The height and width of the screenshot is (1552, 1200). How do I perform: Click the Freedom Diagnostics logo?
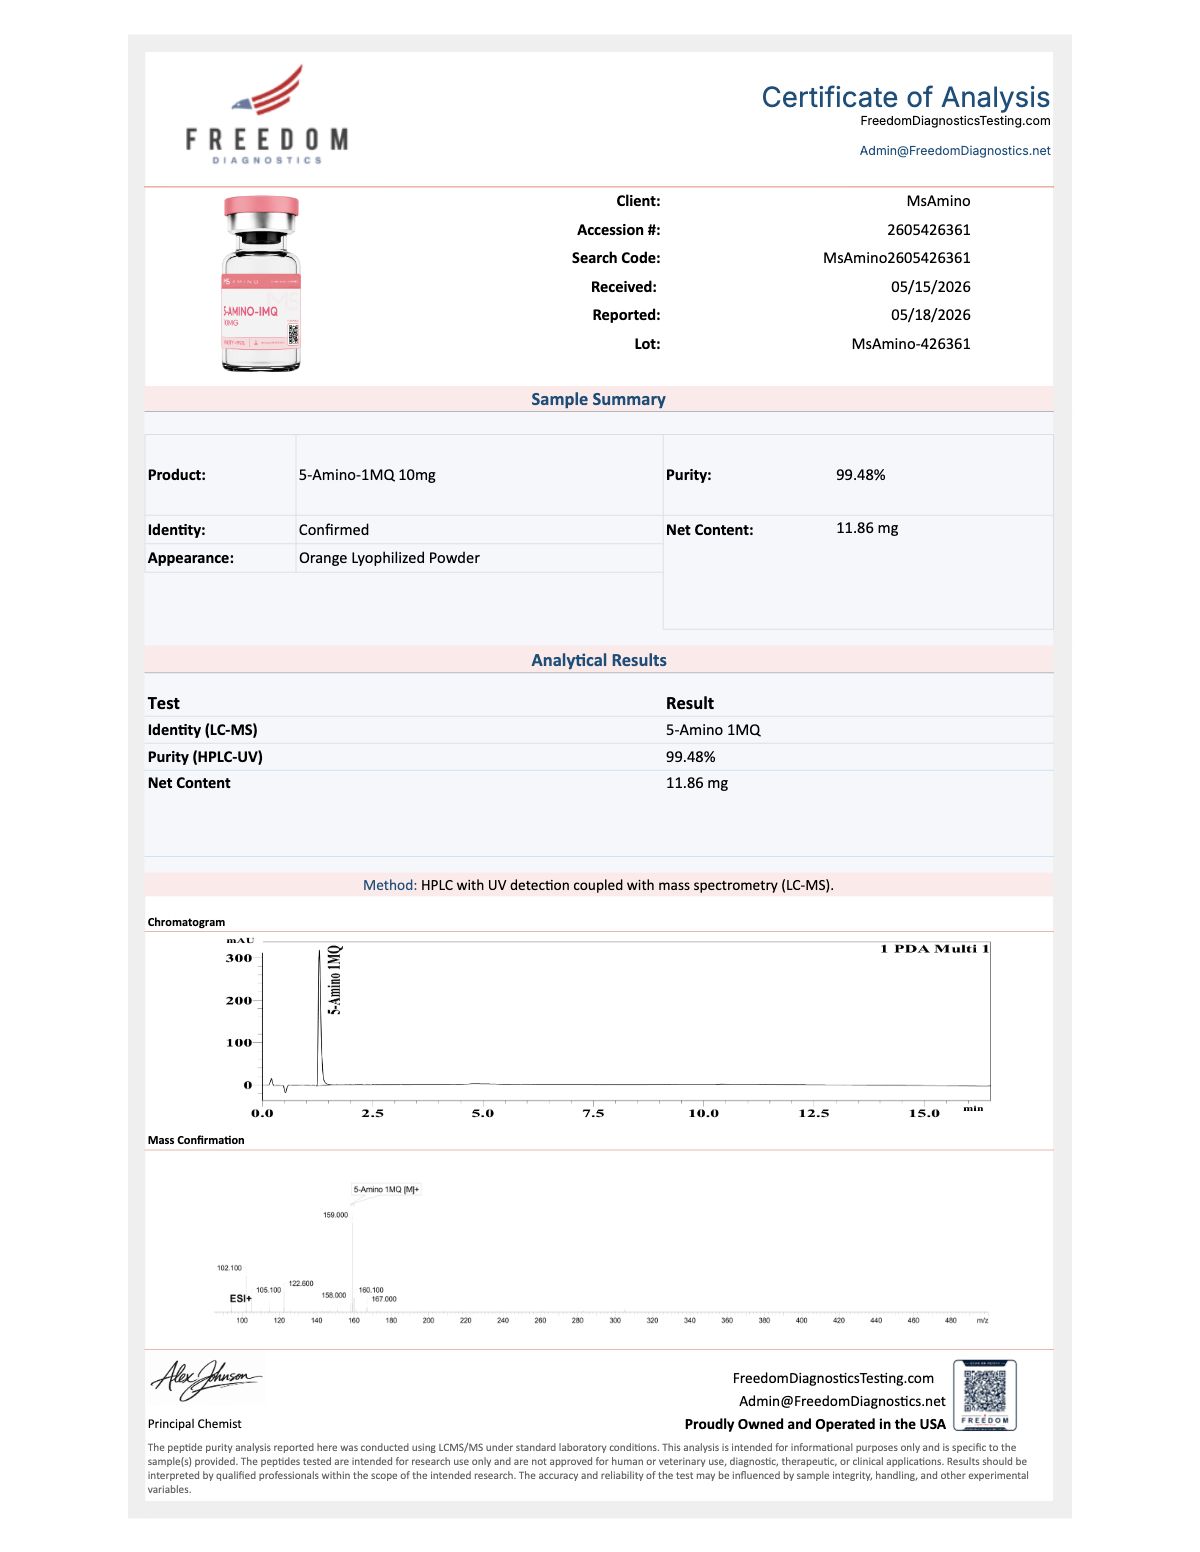[267, 115]
